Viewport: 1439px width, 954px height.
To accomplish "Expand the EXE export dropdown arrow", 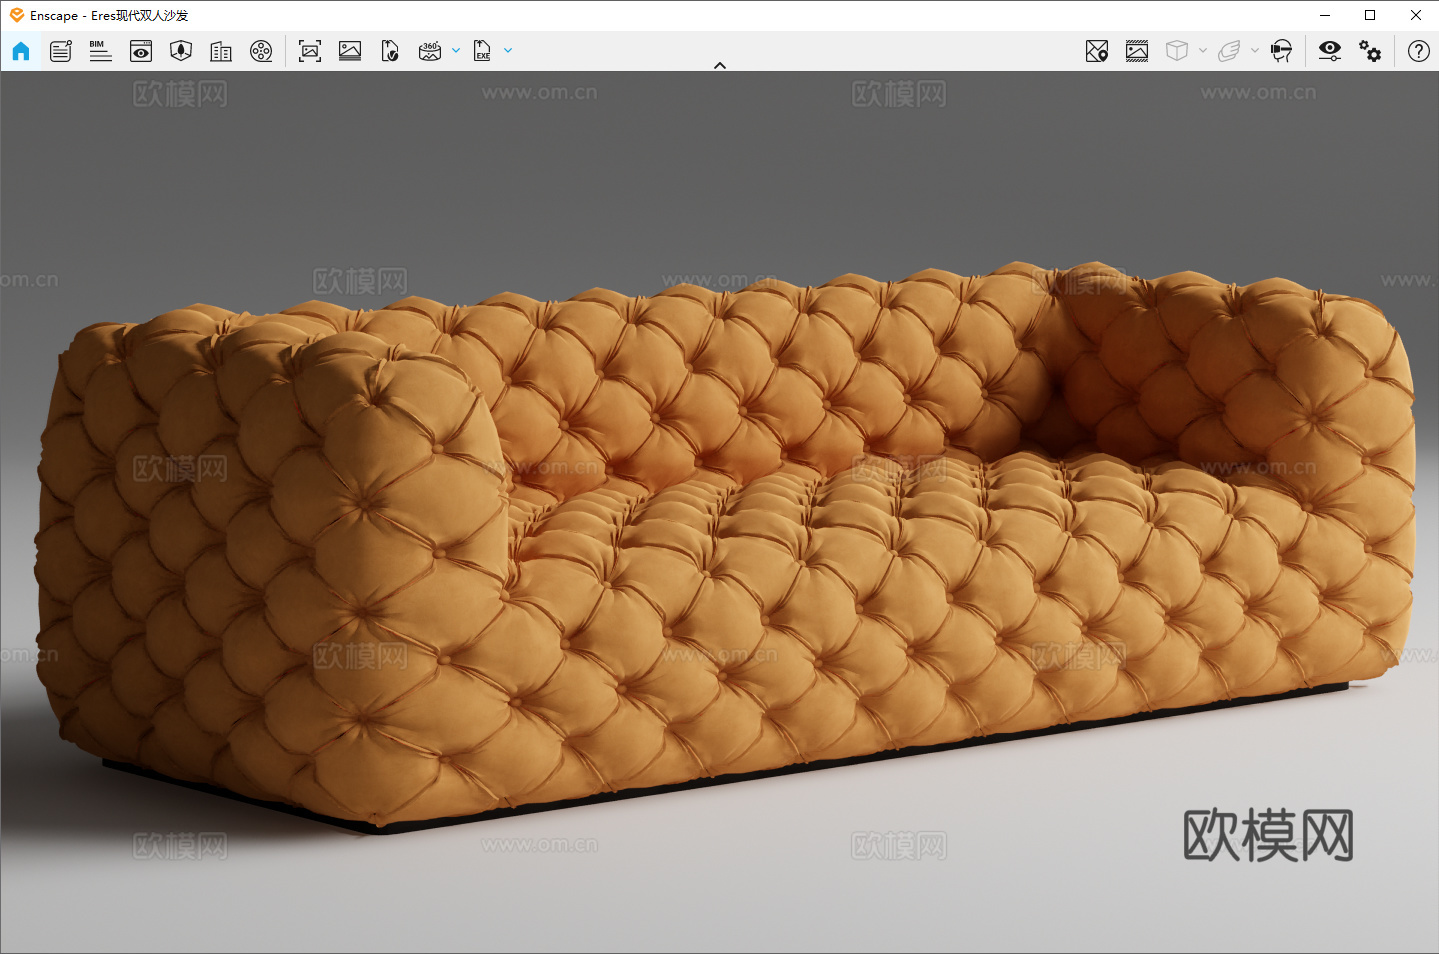I will point(508,51).
